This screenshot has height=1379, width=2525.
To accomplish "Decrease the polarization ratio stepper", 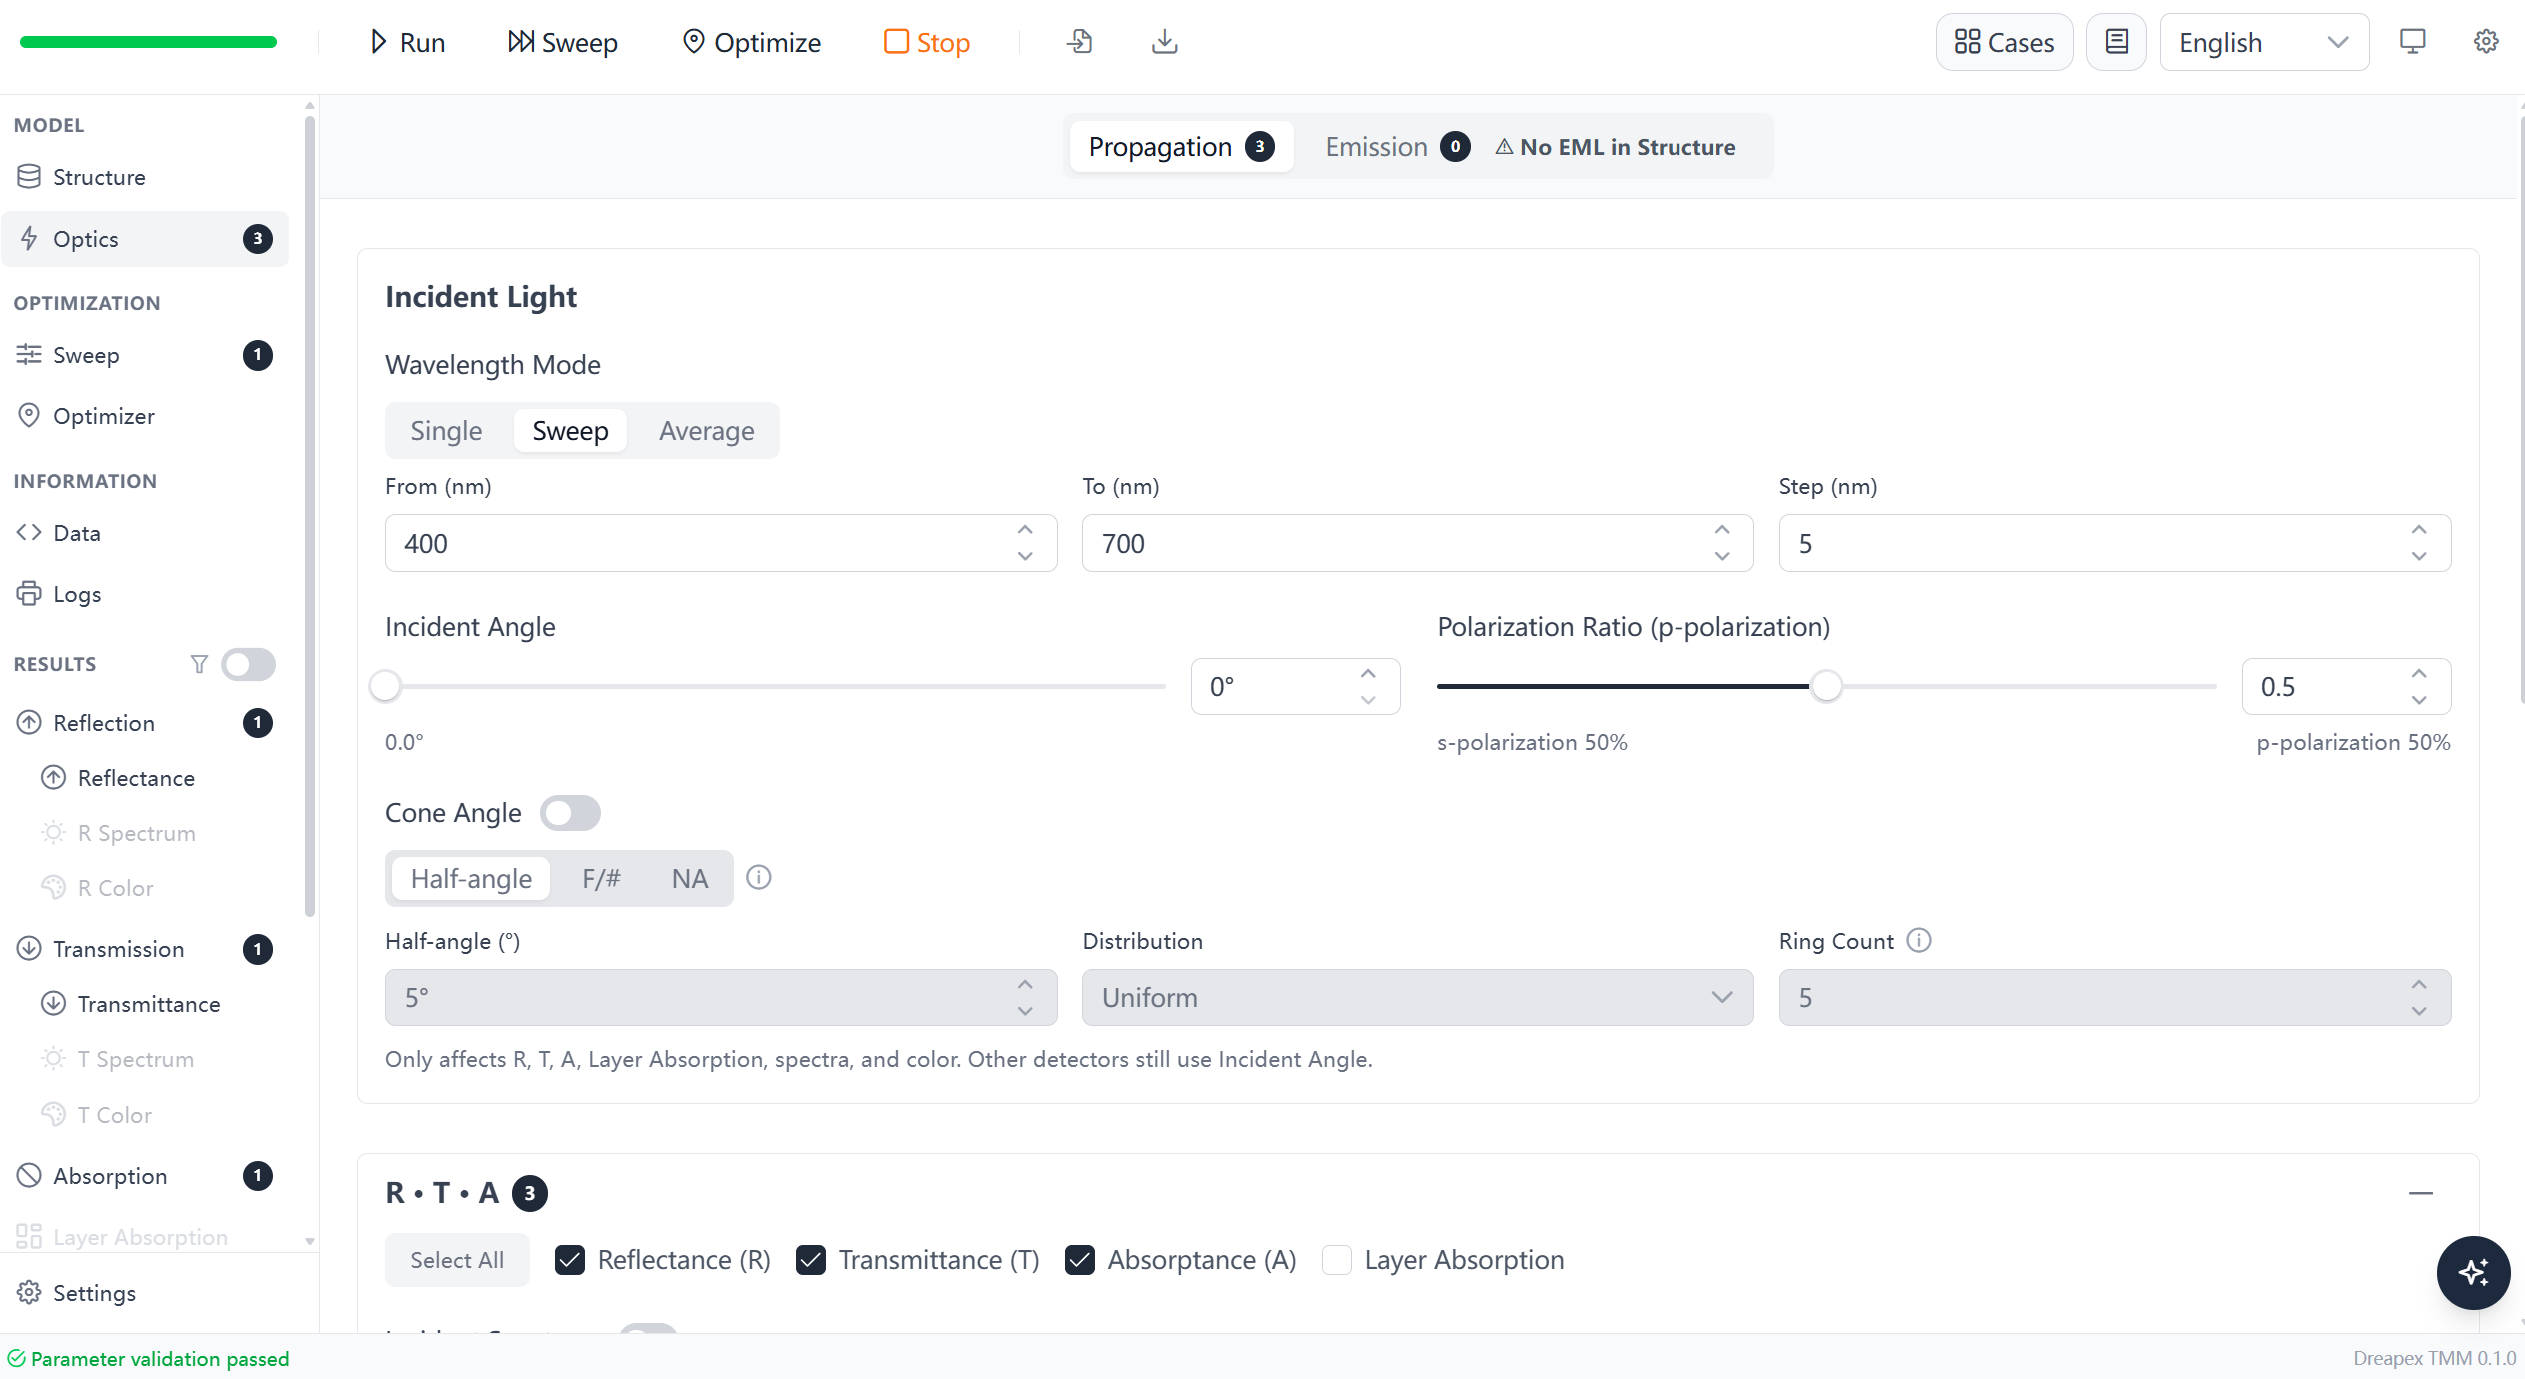I will (x=2419, y=700).
